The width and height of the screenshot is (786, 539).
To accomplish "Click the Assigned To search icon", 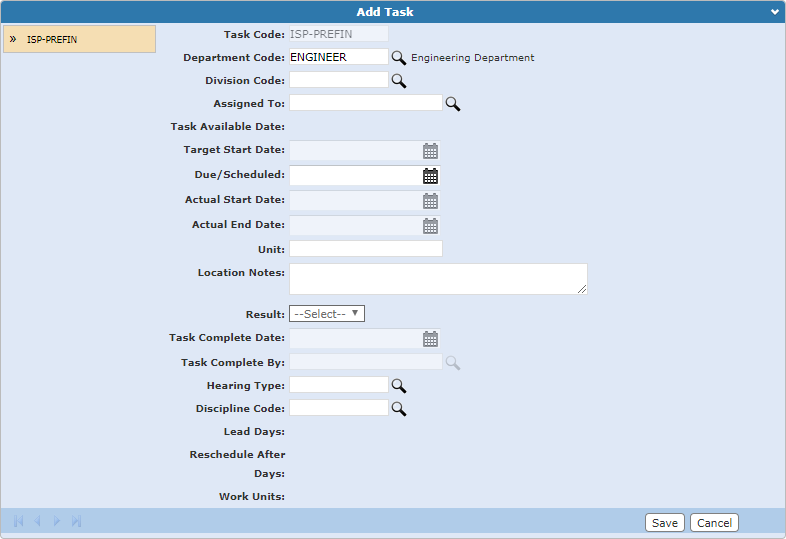I will point(452,104).
